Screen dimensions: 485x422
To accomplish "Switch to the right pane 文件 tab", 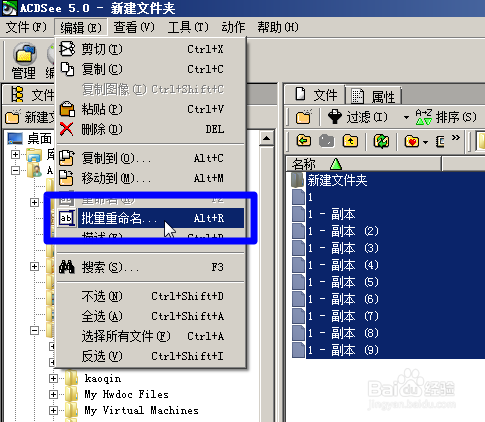I will pyautogui.click(x=315, y=95).
